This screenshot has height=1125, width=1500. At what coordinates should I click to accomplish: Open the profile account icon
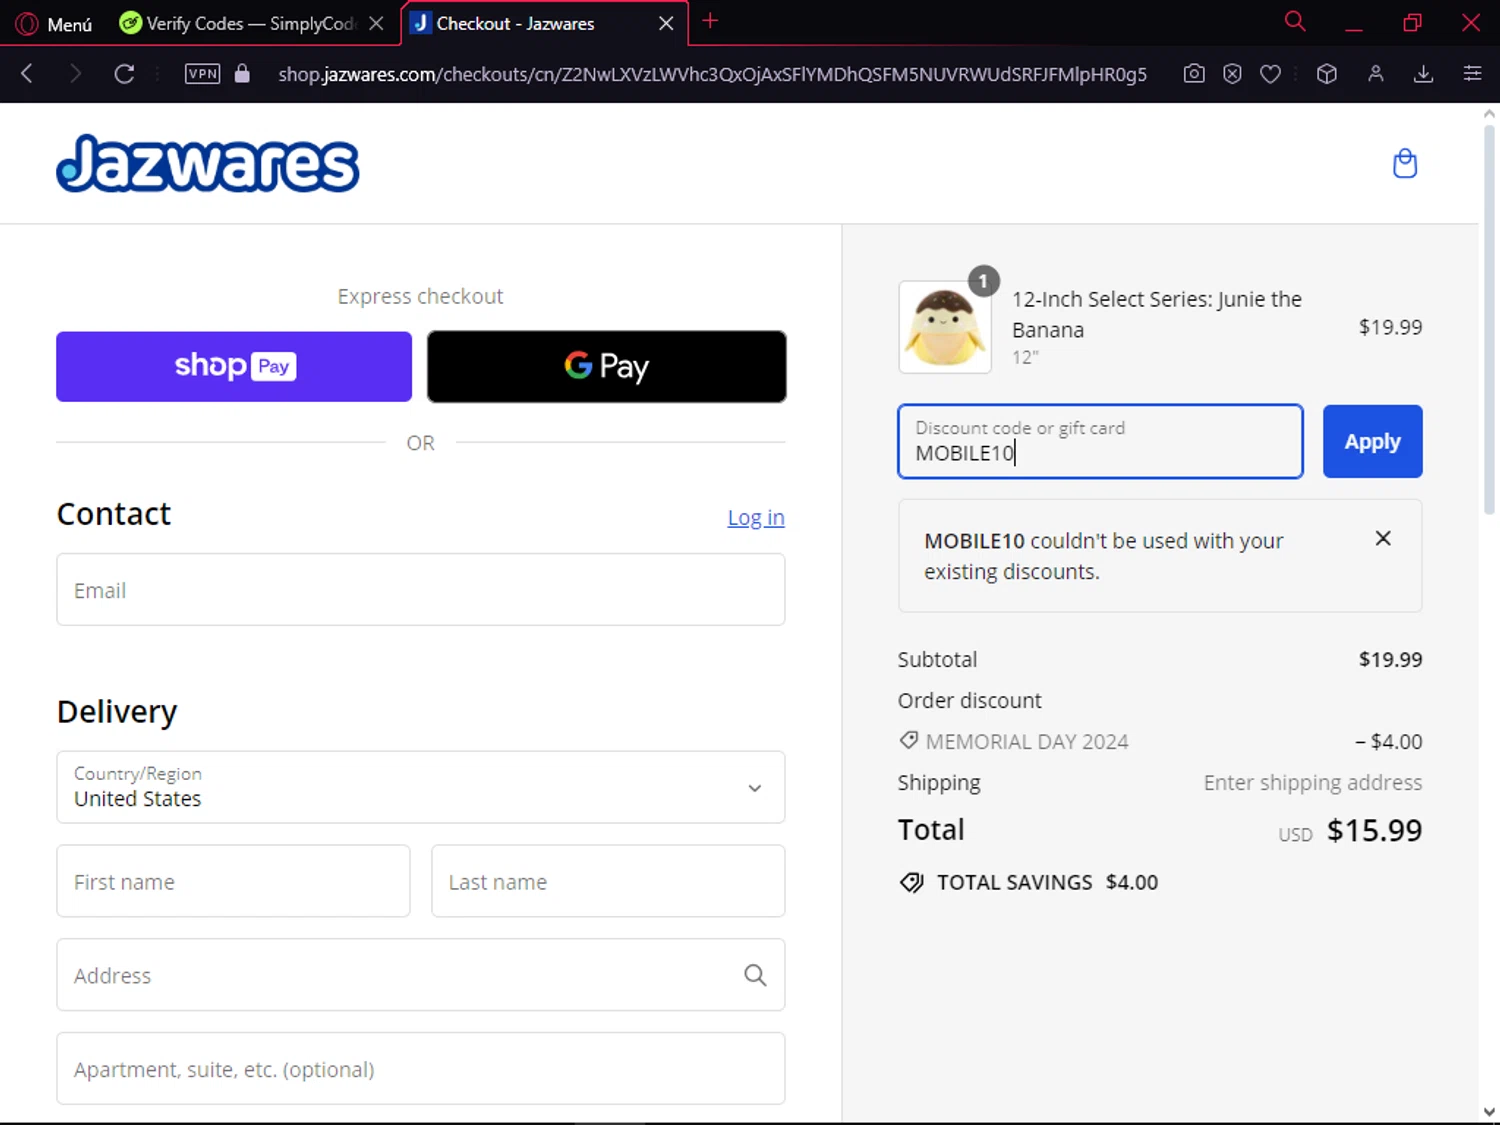[x=1376, y=73]
